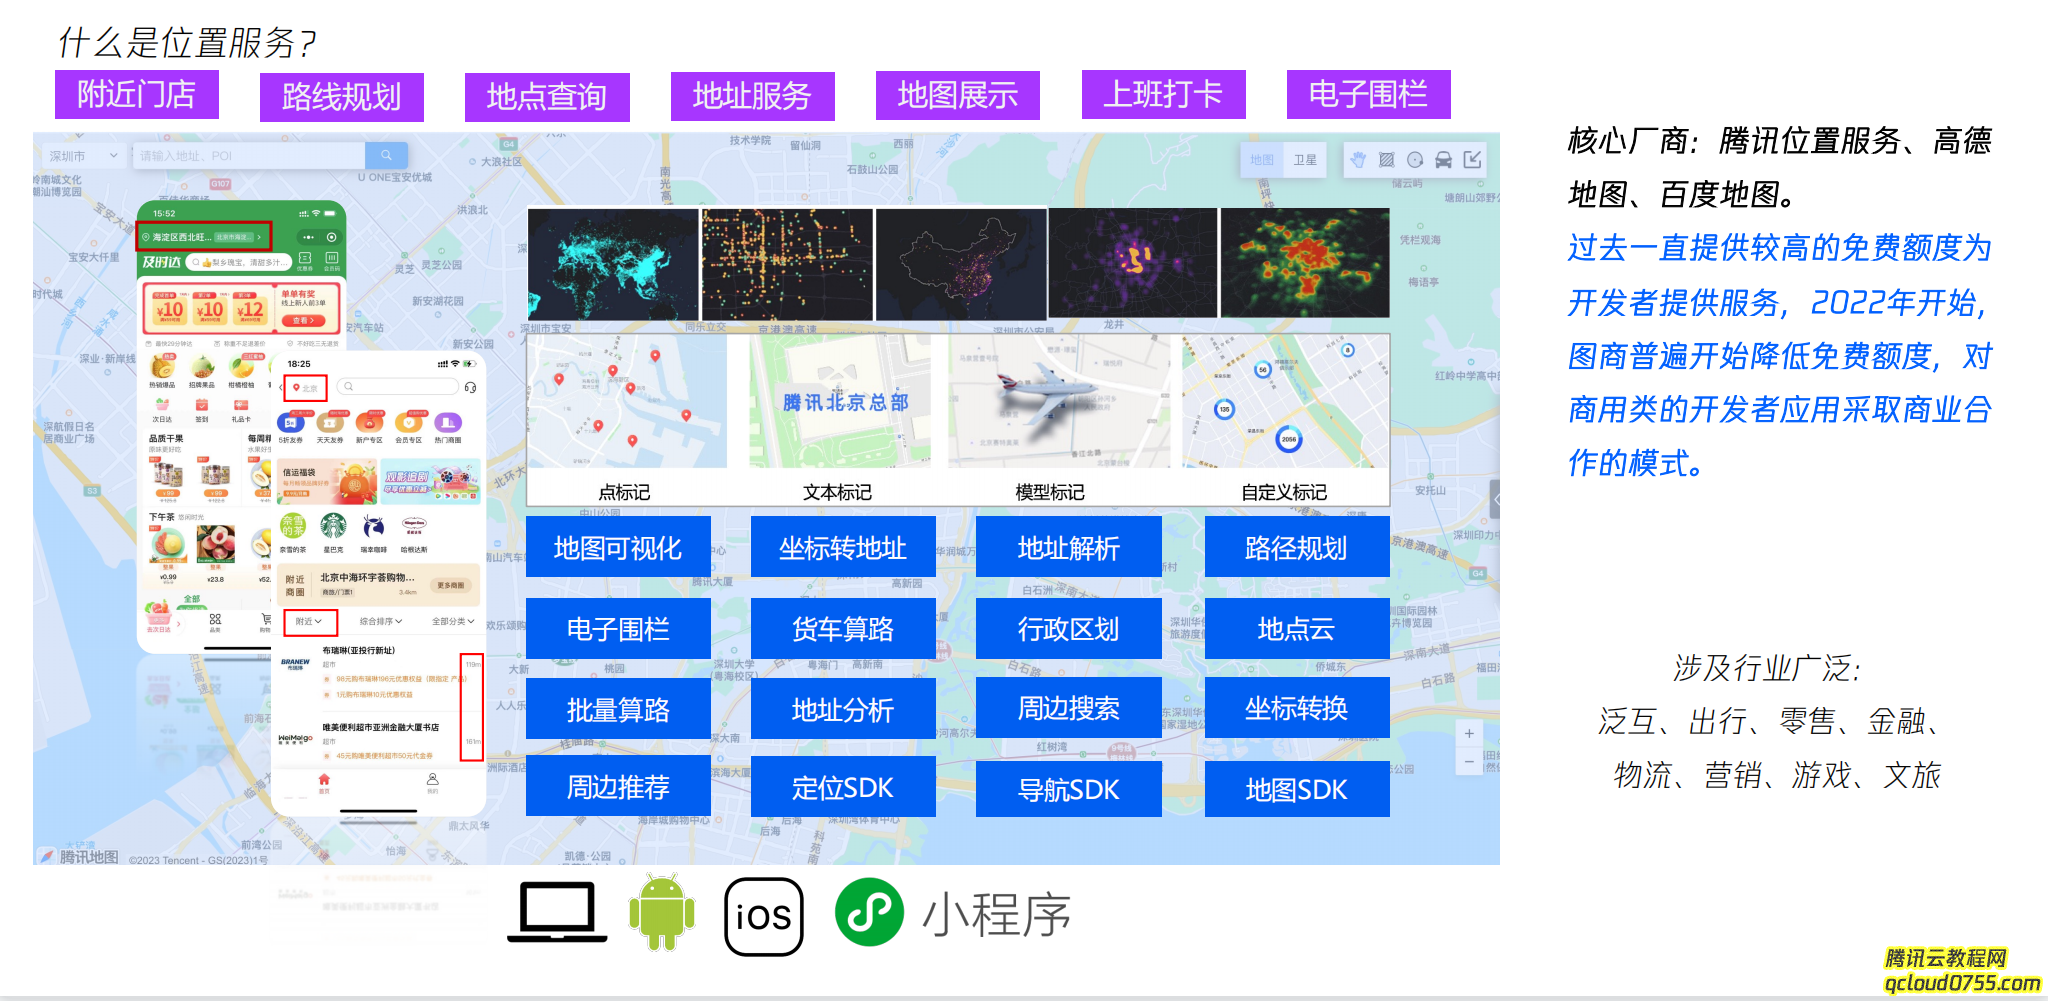Click the 地点查询 purple label
Screen dimensions: 2048x1001
pos(547,97)
